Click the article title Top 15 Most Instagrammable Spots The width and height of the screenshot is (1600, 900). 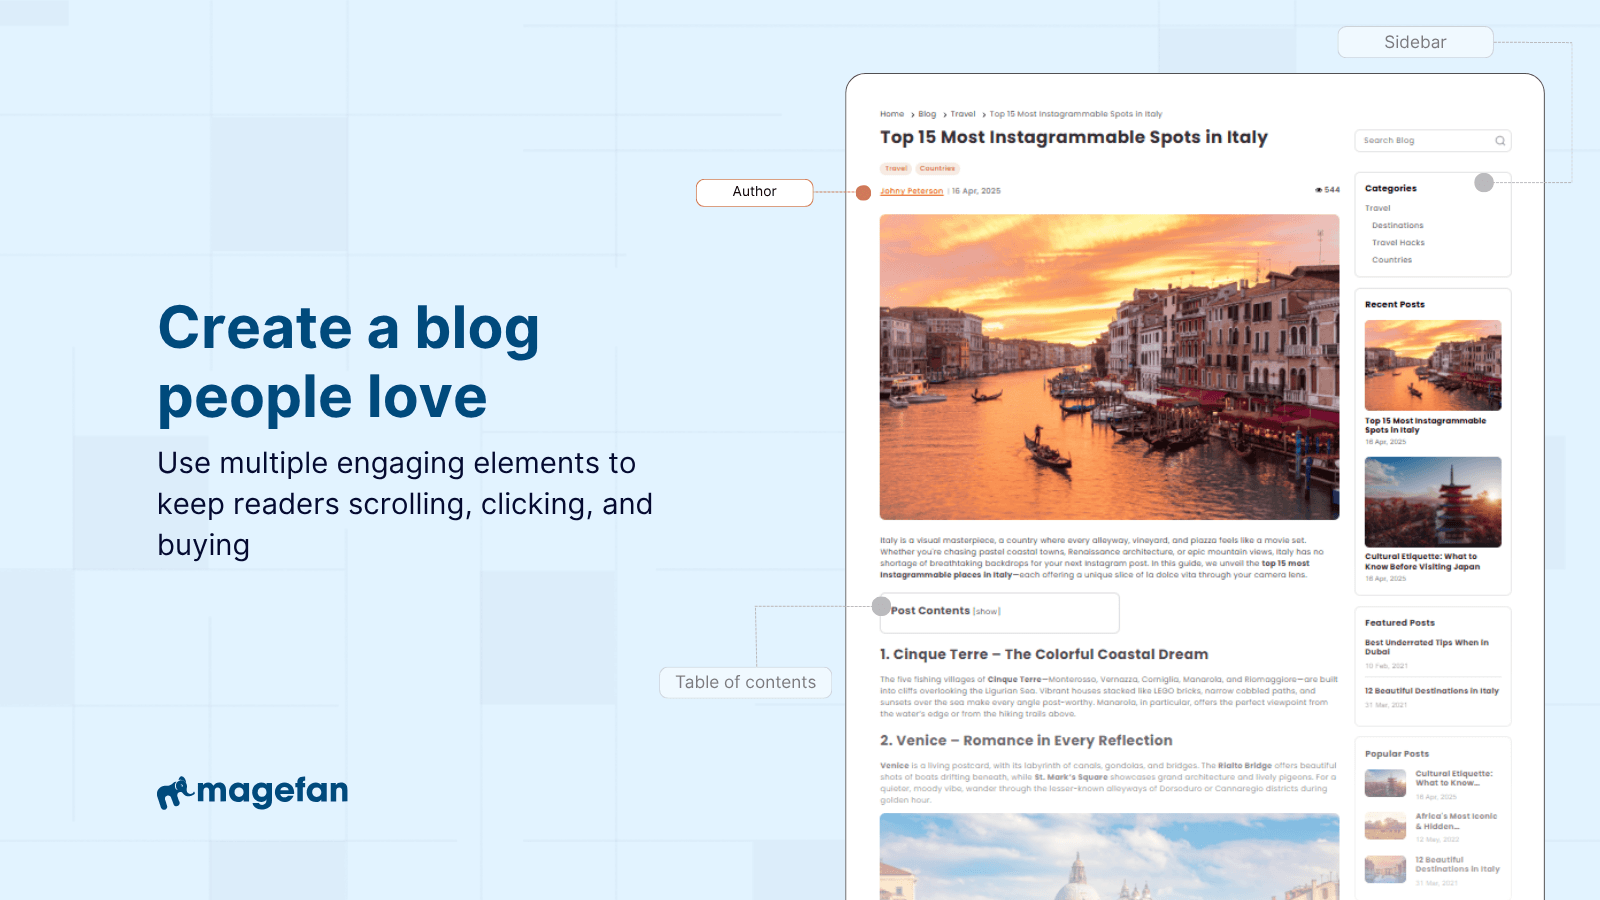[1074, 137]
